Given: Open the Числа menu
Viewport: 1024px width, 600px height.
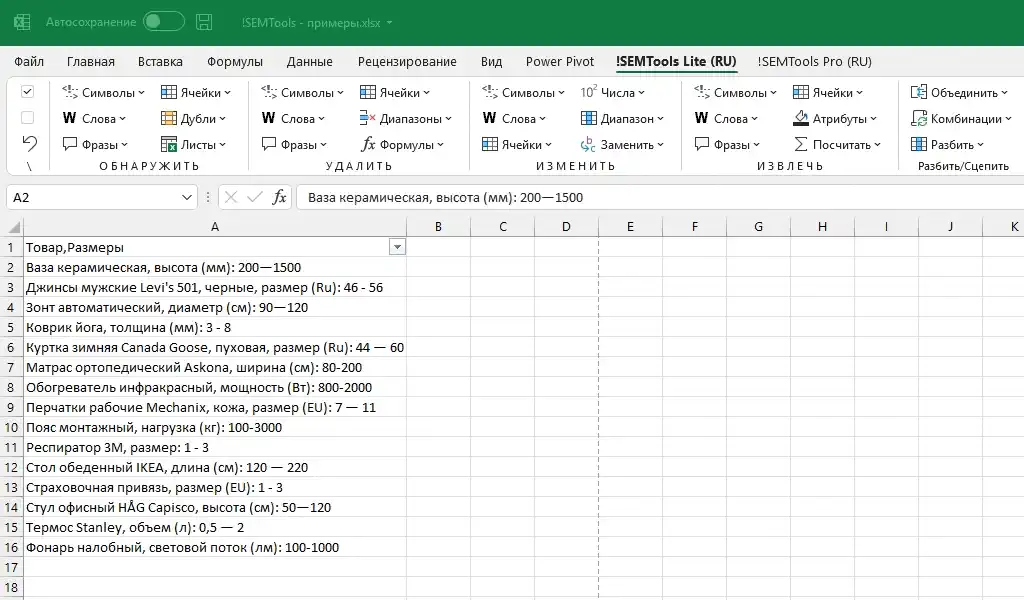Looking at the screenshot, I should pyautogui.click(x=612, y=93).
